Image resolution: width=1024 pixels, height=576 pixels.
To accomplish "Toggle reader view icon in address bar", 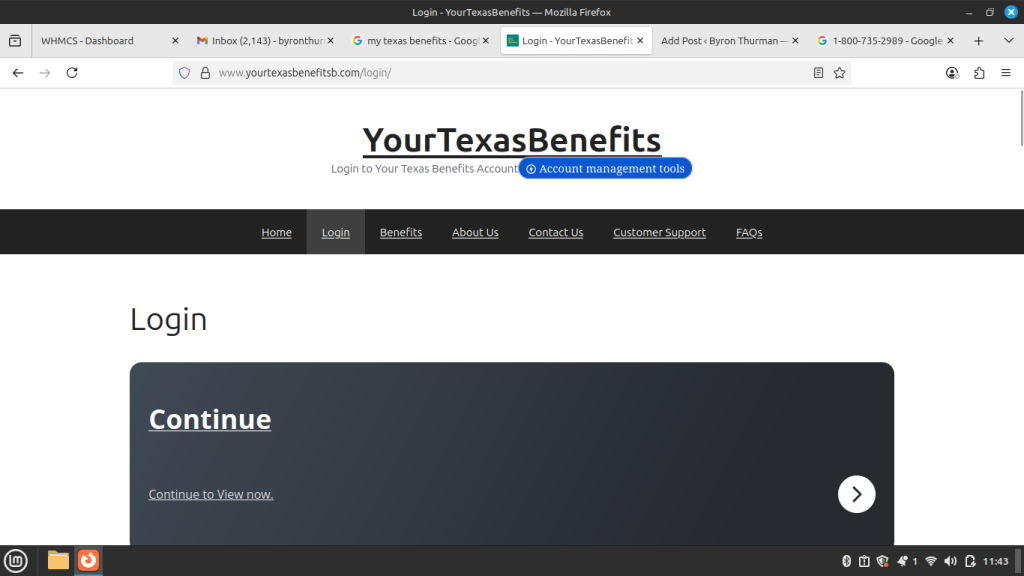I will point(818,73).
